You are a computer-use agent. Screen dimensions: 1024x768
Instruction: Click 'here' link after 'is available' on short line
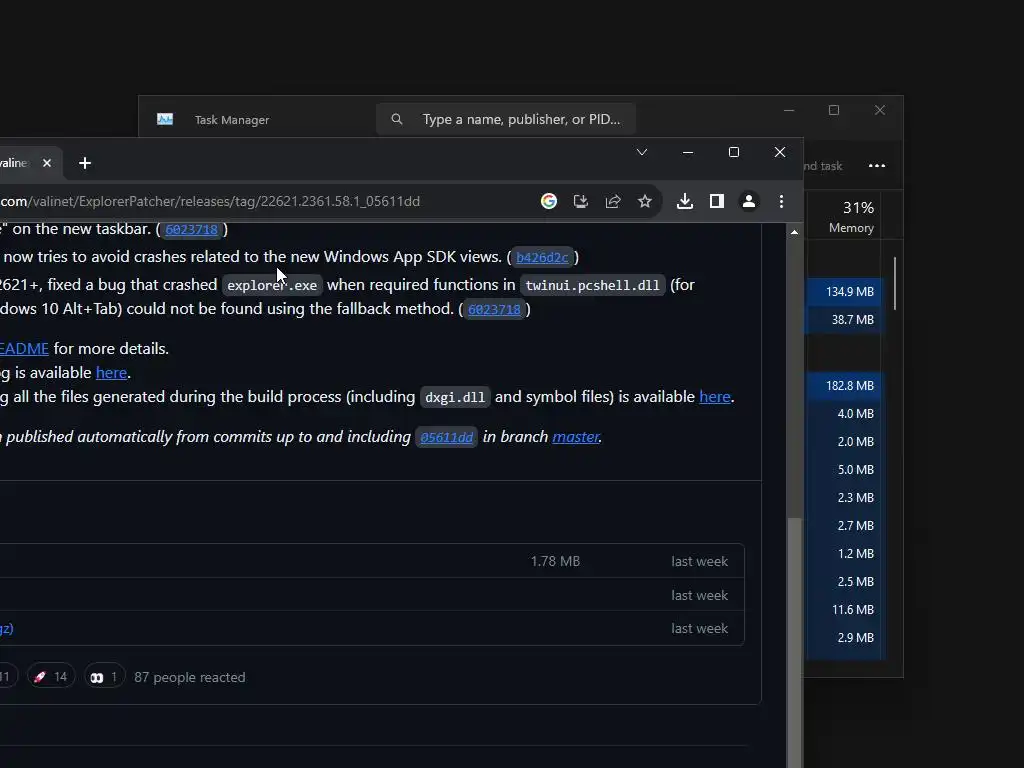point(111,372)
